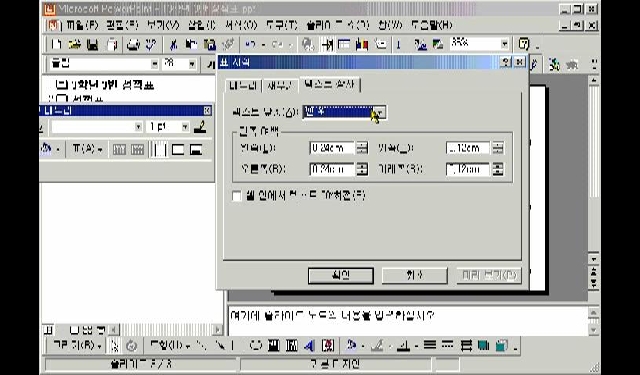Click the Insert WordArt icon in drawing toolbar
Screen dimensions: 640x375
[309, 346]
